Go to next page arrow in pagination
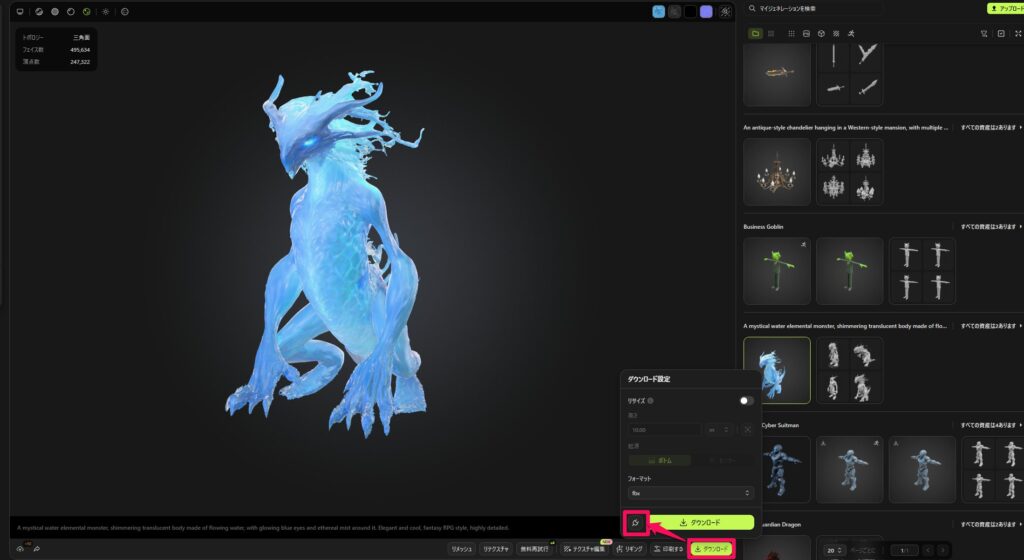 click(942, 550)
